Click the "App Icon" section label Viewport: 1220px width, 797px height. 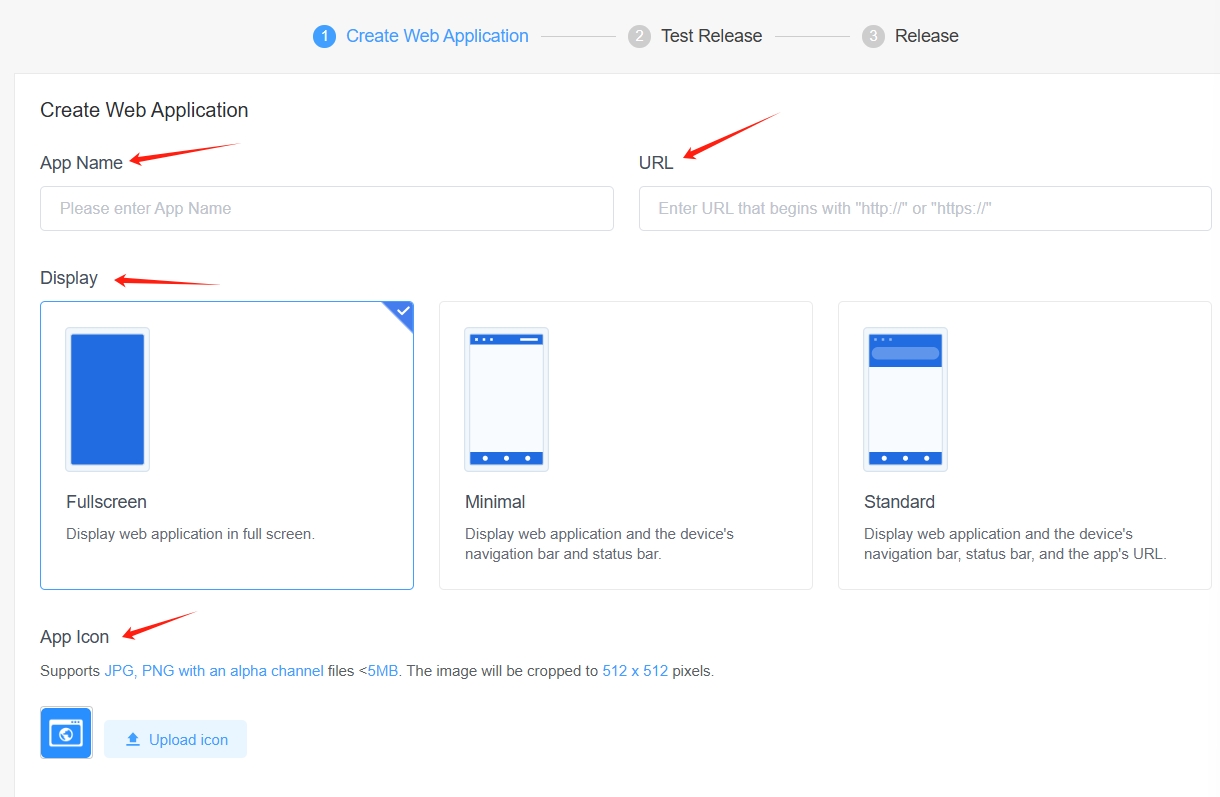tap(75, 637)
